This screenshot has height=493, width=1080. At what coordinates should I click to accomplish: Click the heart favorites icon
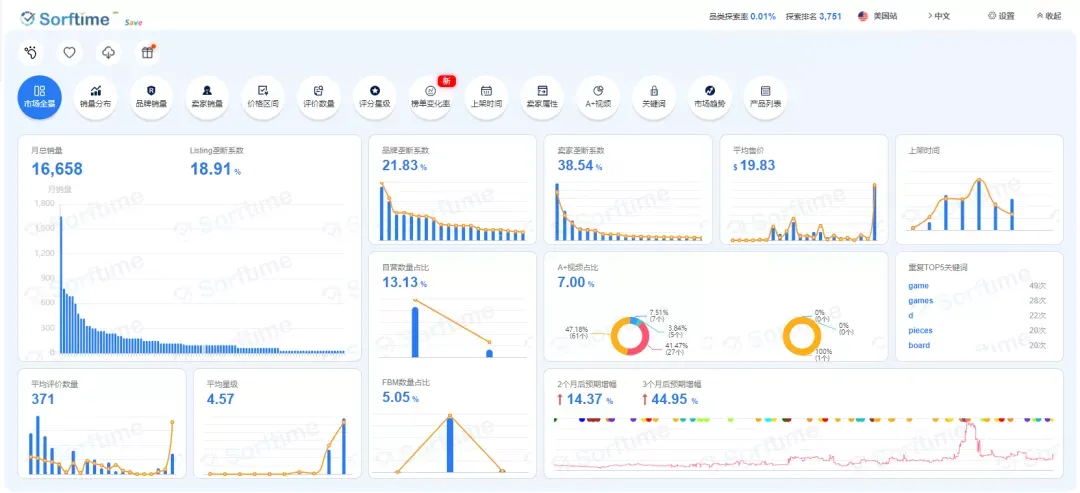tap(70, 52)
